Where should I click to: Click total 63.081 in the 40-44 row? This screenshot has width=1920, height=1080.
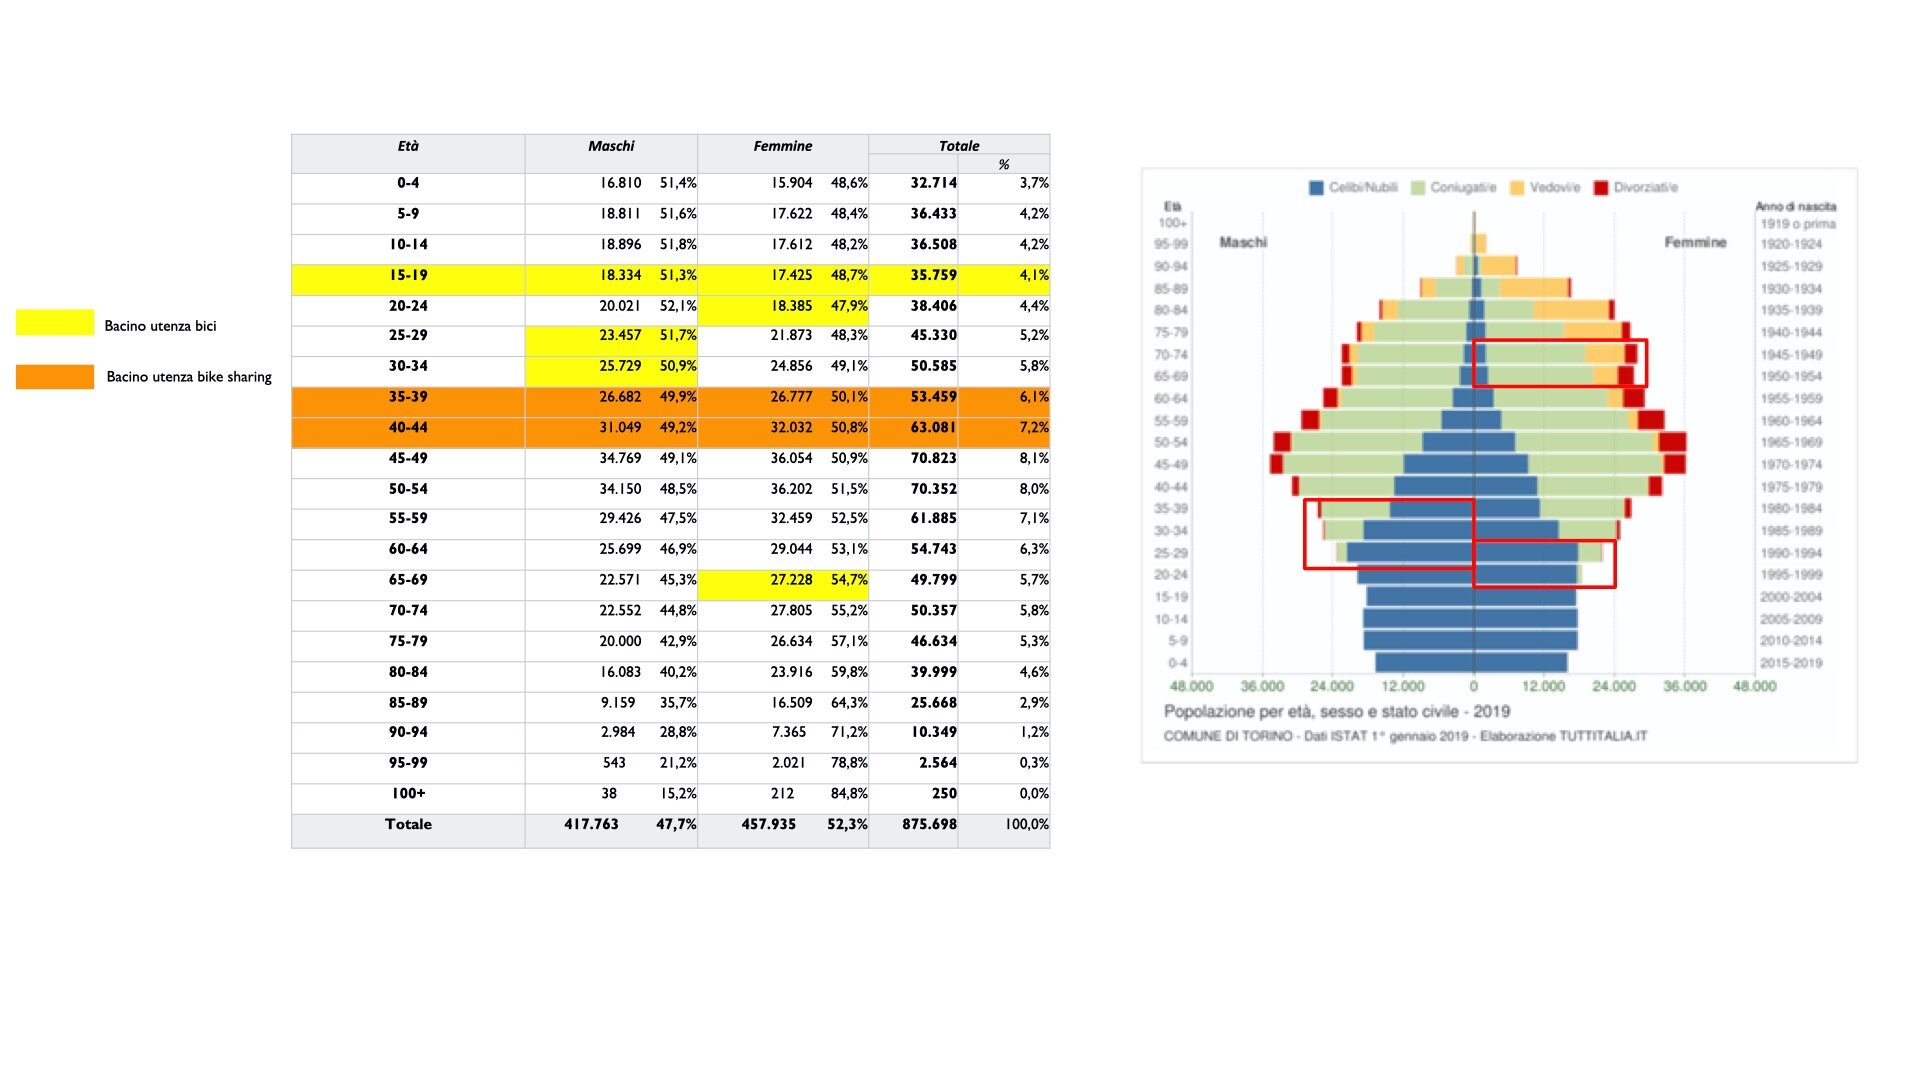[933, 427]
